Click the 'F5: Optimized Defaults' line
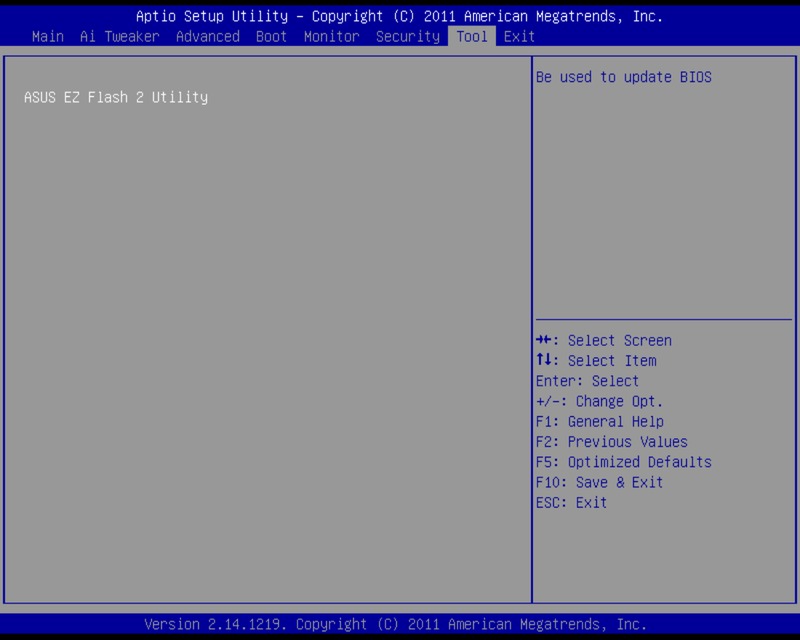Image resolution: width=800 pixels, height=640 pixels. (x=623, y=462)
